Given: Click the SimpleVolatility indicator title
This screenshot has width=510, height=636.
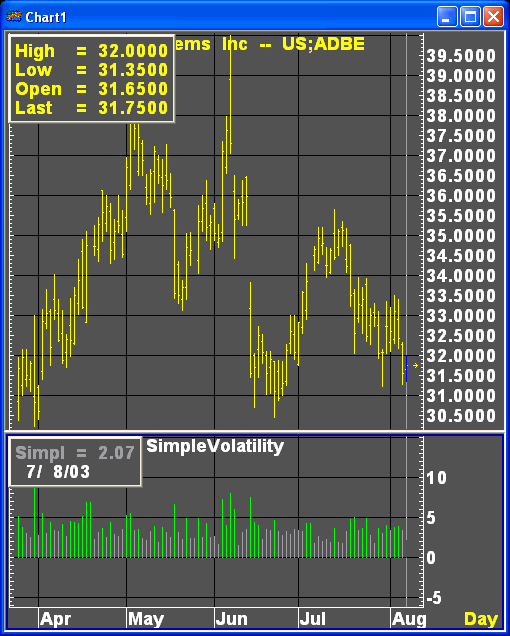Looking at the screenshot, I should click(215, 447).
